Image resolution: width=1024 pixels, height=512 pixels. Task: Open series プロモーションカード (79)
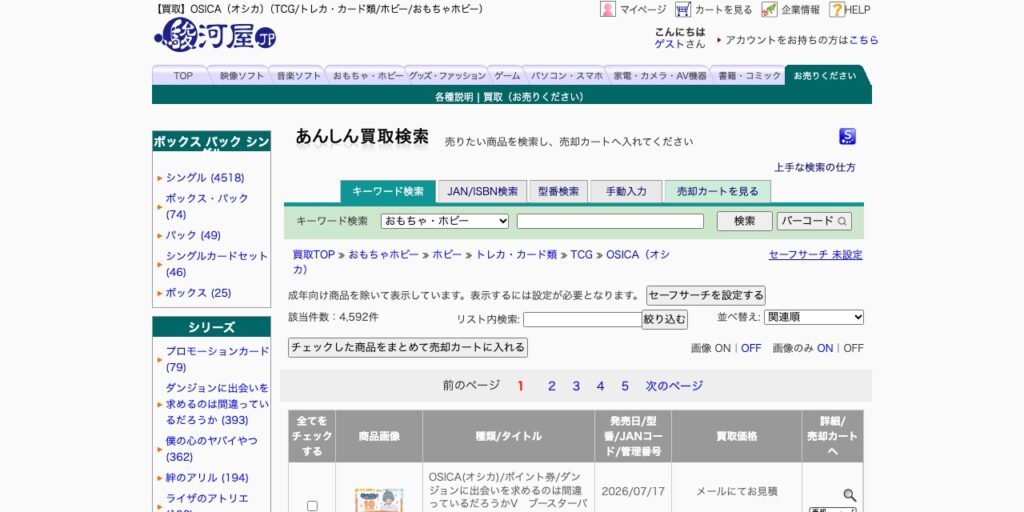(217, 359)
